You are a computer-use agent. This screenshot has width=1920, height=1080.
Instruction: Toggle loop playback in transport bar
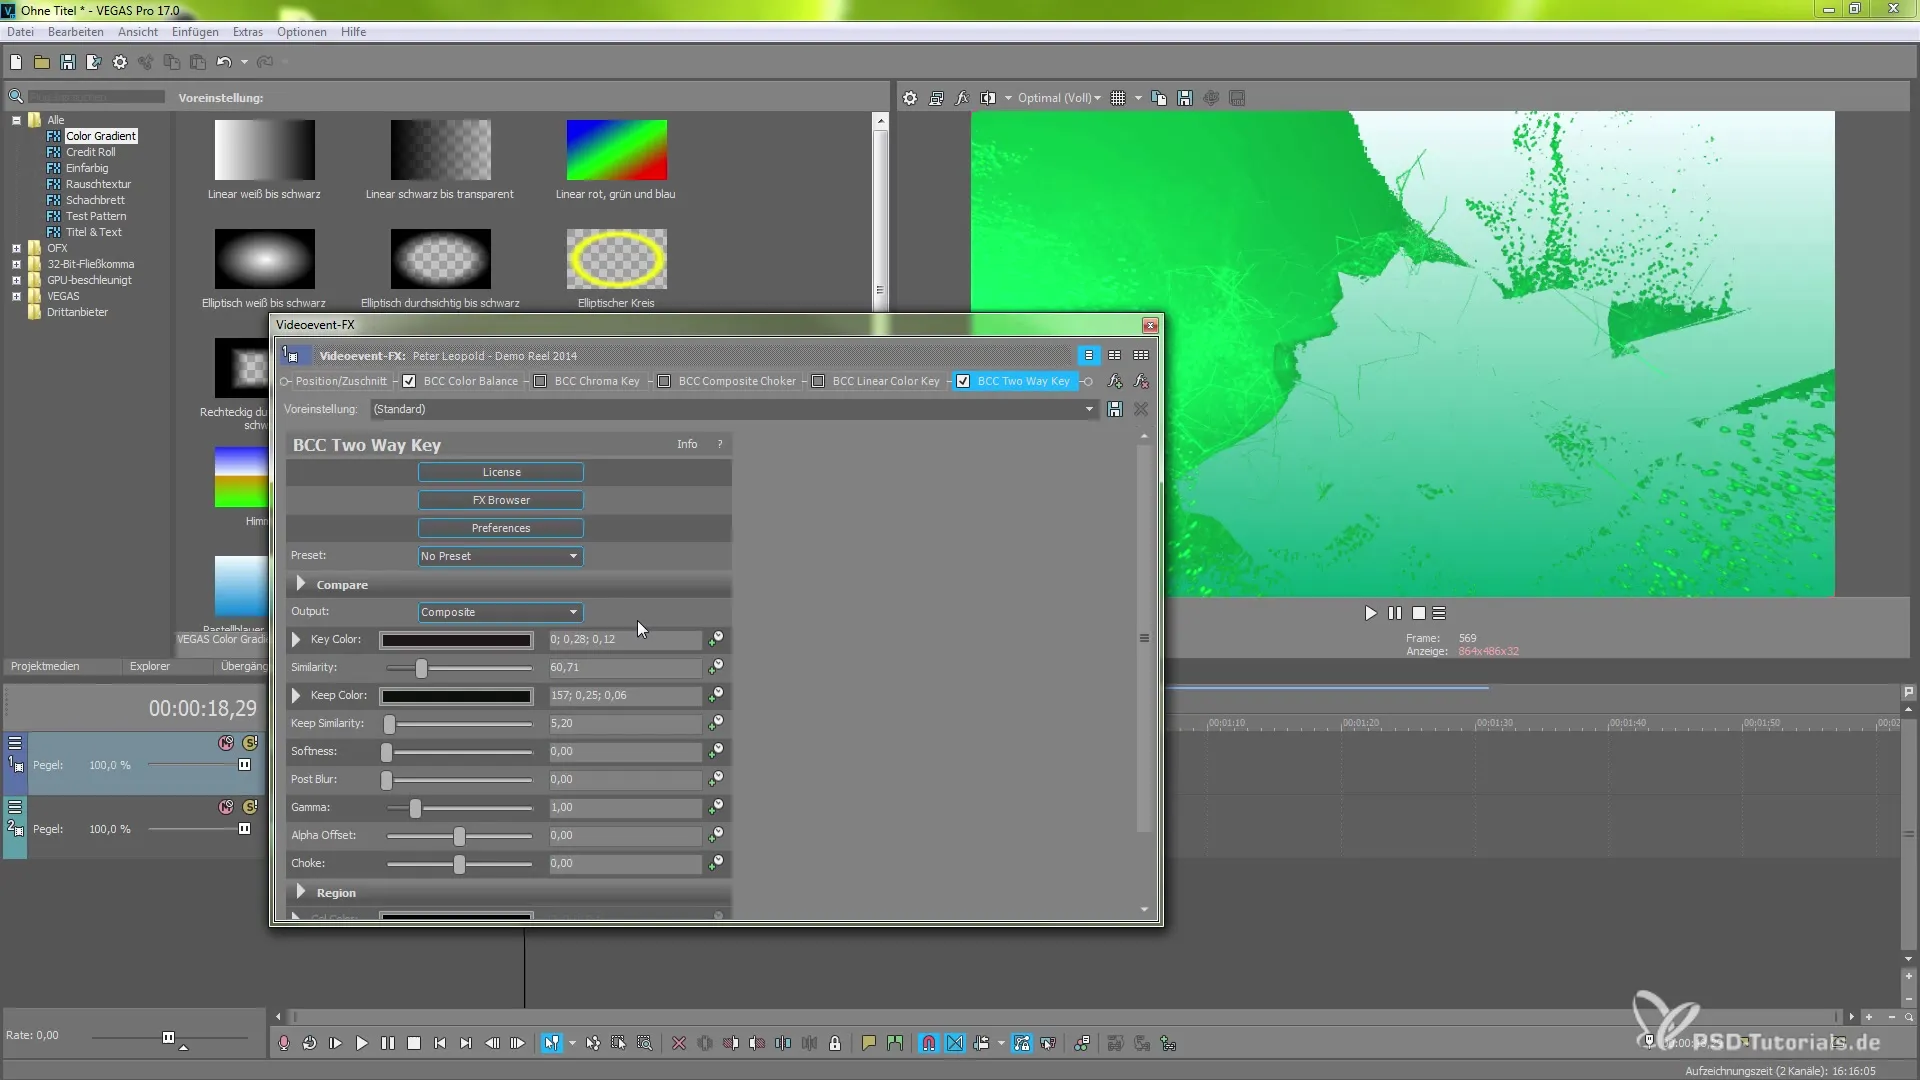point(310,1043)
